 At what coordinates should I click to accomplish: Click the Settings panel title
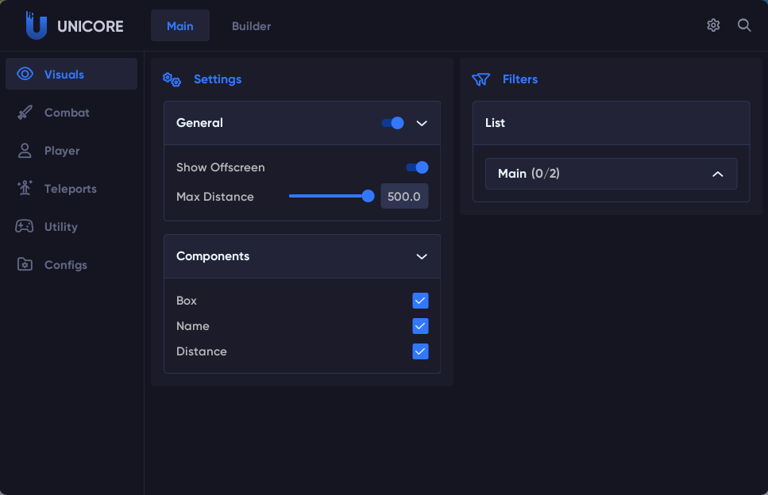pyautogui.click(x=217, y=79)
